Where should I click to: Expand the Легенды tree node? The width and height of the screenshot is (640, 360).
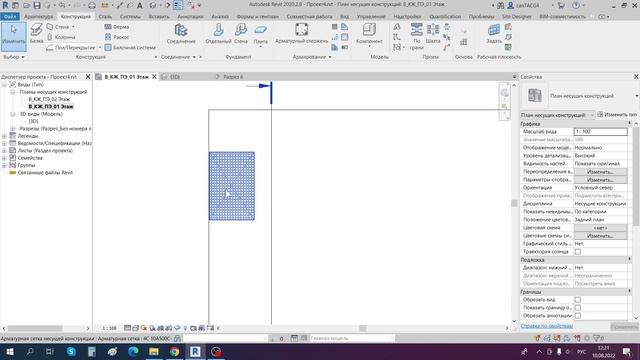[x=4, y=136]
